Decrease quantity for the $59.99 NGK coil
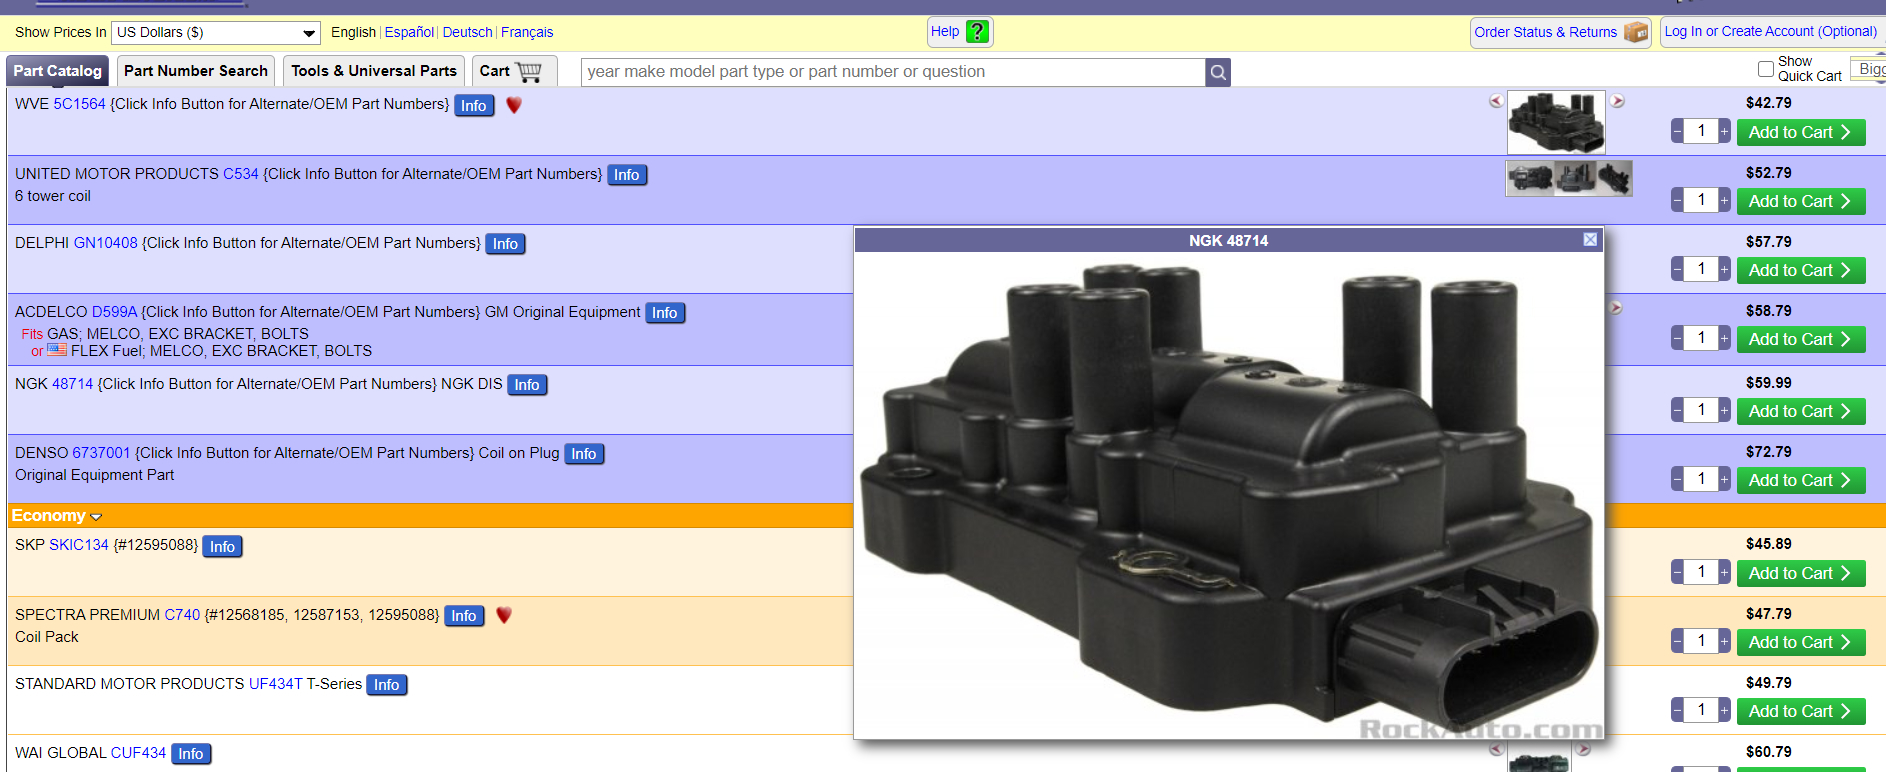 1677,410
